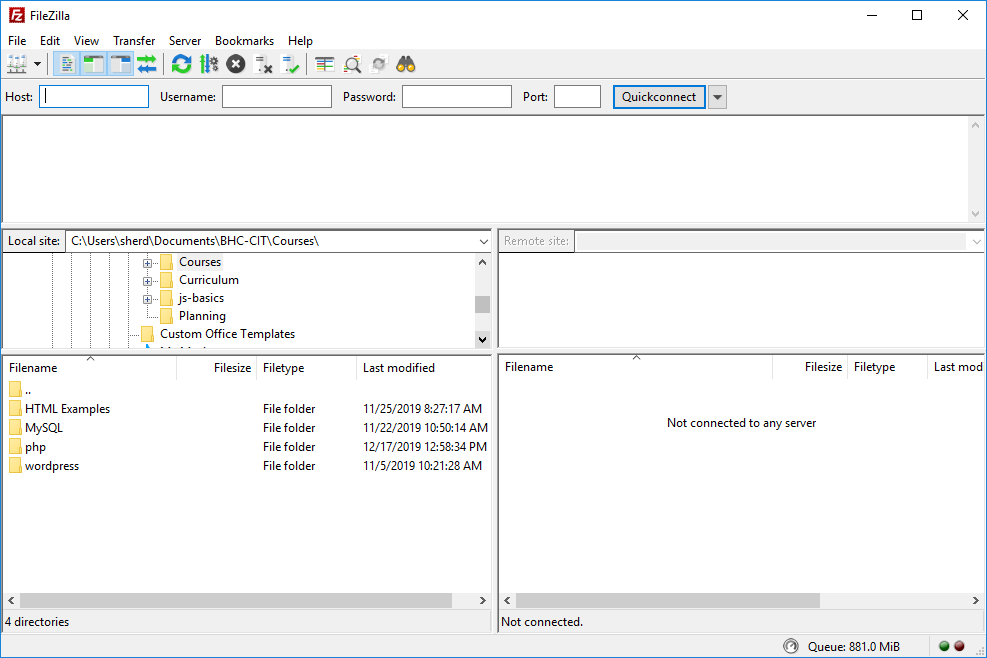Click the red activity LED in status bar
Image resolution: width=987 pixels, height=658 pixels.
coord(959,646)
